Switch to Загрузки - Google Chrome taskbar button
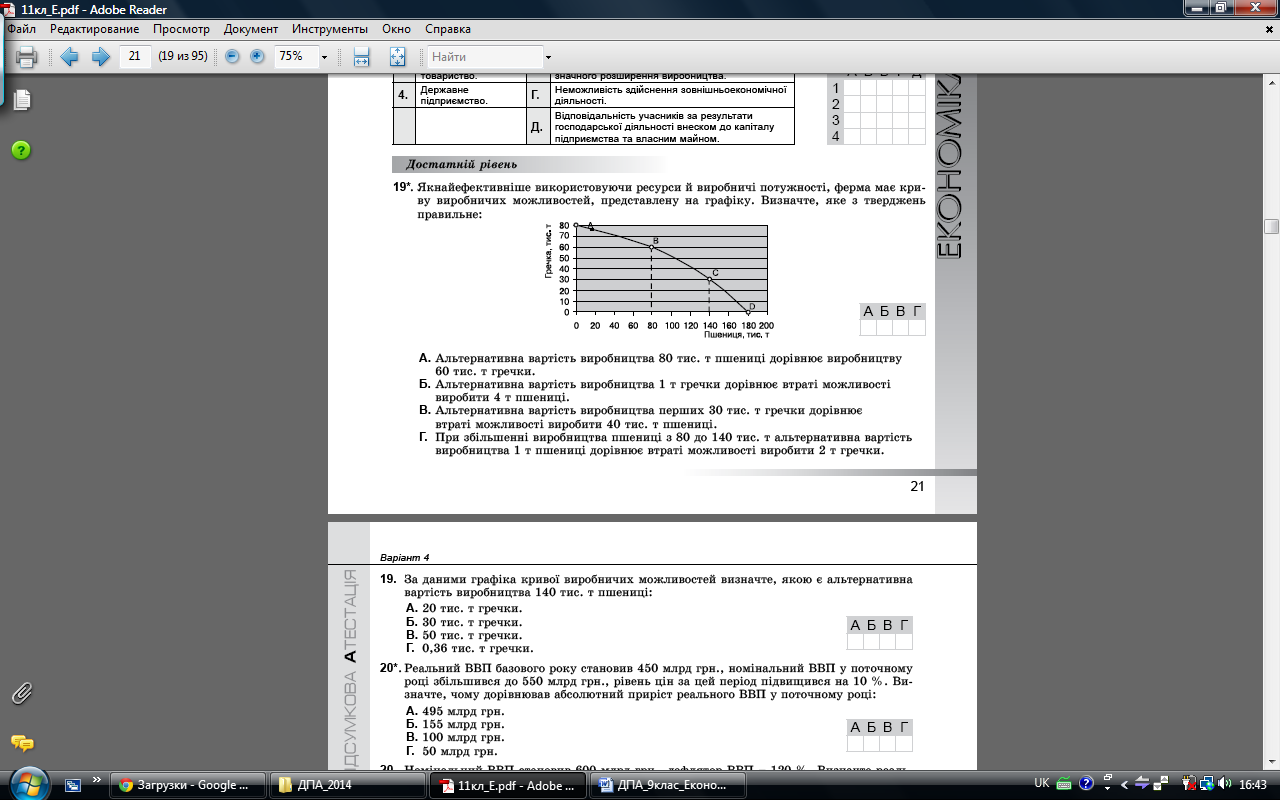 [190, 785]
